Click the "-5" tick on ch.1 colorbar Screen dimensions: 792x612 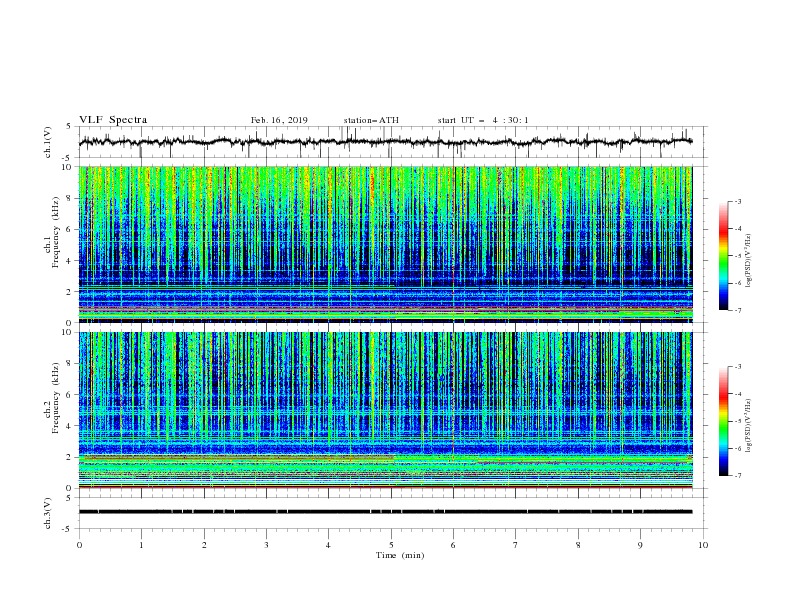tap(737, 256)
